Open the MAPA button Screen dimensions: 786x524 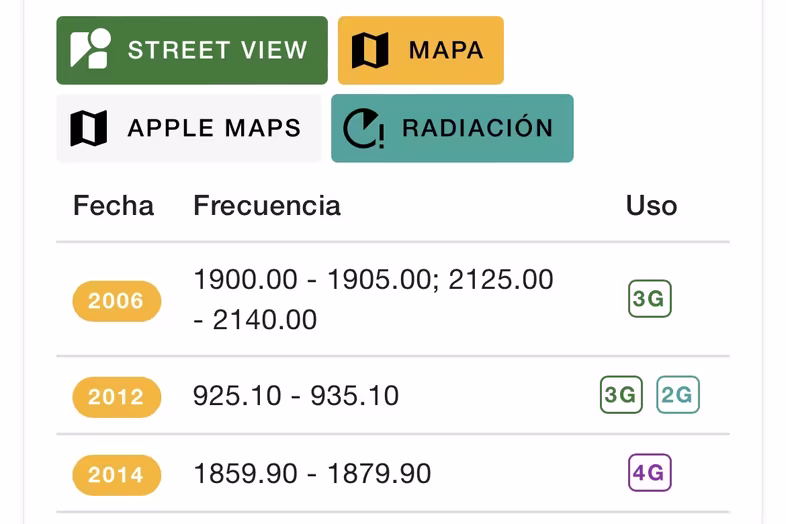pos(421,50)
